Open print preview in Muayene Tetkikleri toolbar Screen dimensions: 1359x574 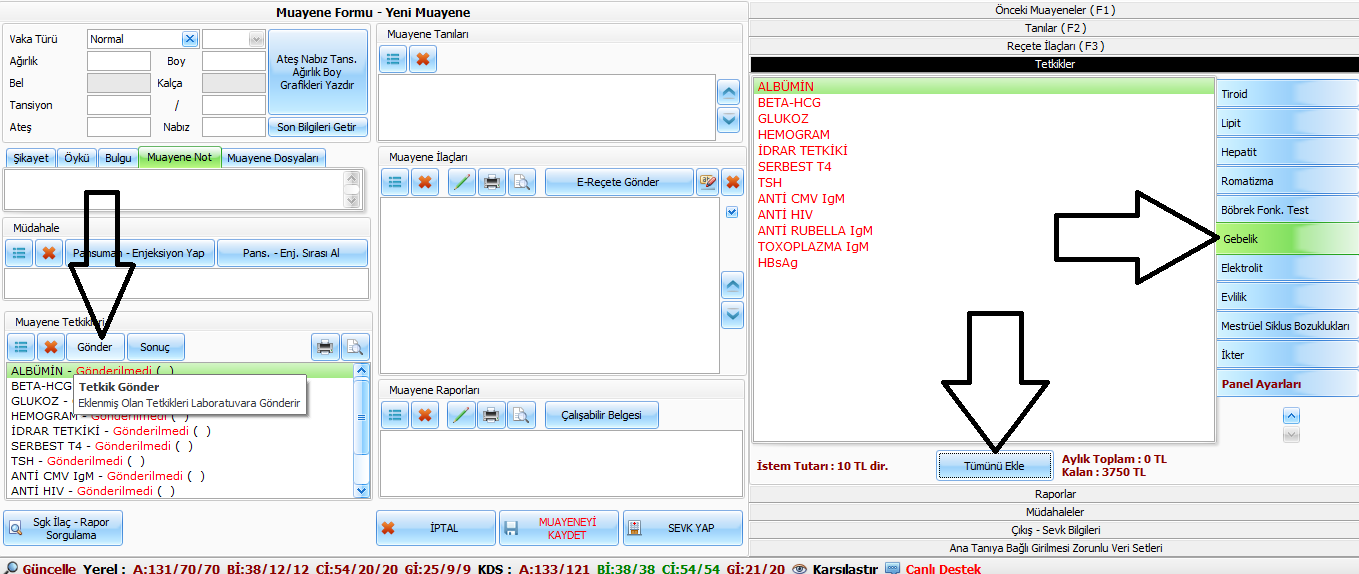[354, 347]
